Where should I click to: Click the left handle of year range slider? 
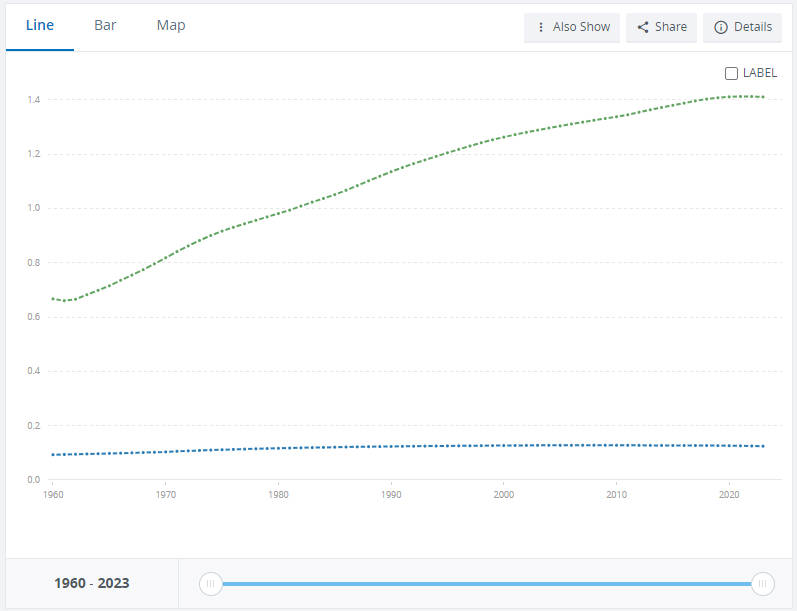pos(210,584)
